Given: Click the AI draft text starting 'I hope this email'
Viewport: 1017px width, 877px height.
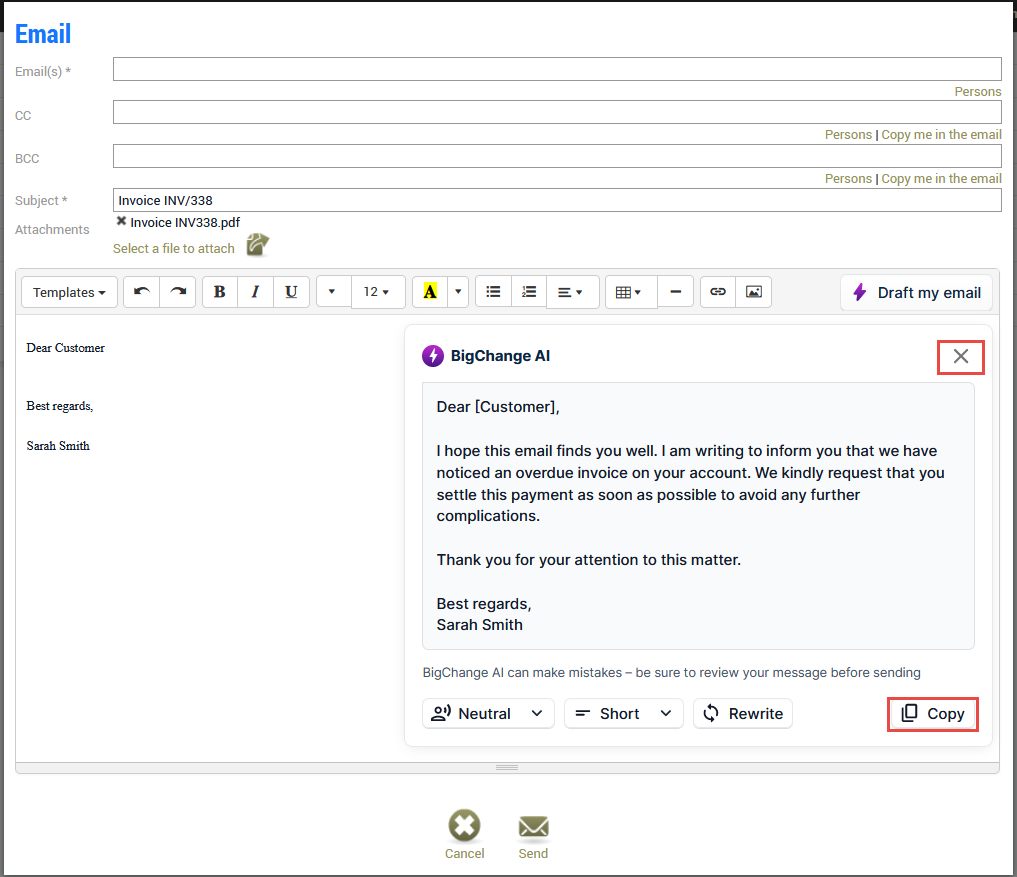Looking at the screenshot, I should click(x=690, y=483).
